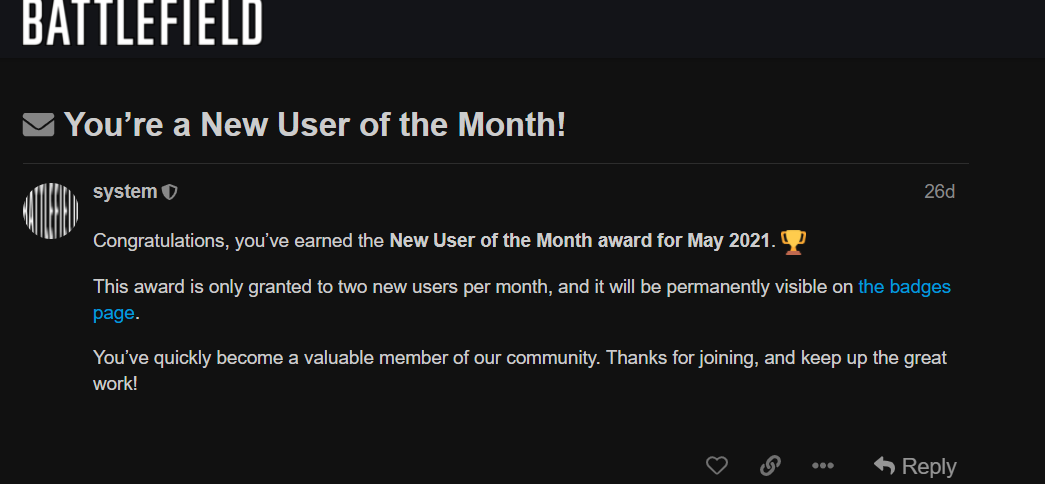Open the system username profile
Screen dimensions: 1045x484
[125, 192]
